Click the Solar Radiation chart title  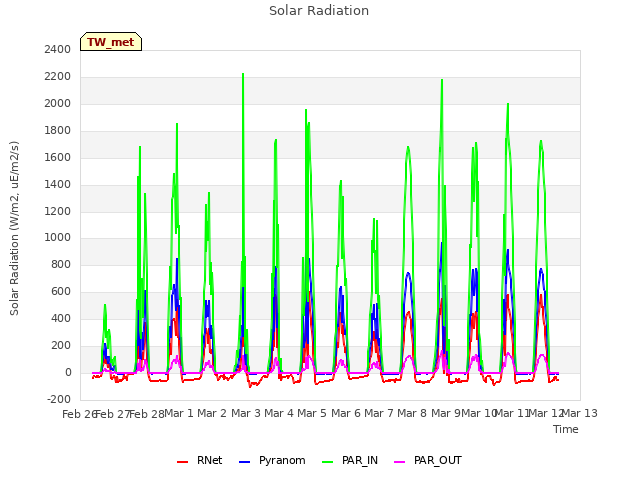319,11
